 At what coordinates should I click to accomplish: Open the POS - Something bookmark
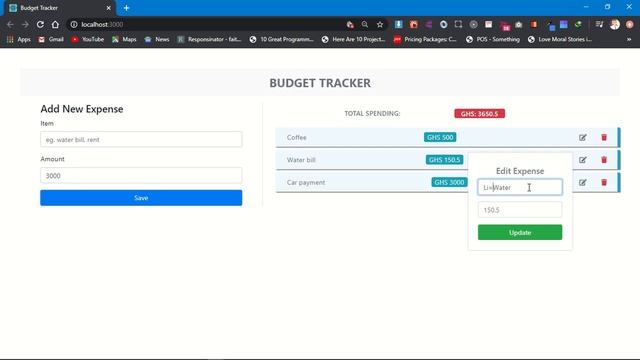pyautogui.click(x=493, y=39)
